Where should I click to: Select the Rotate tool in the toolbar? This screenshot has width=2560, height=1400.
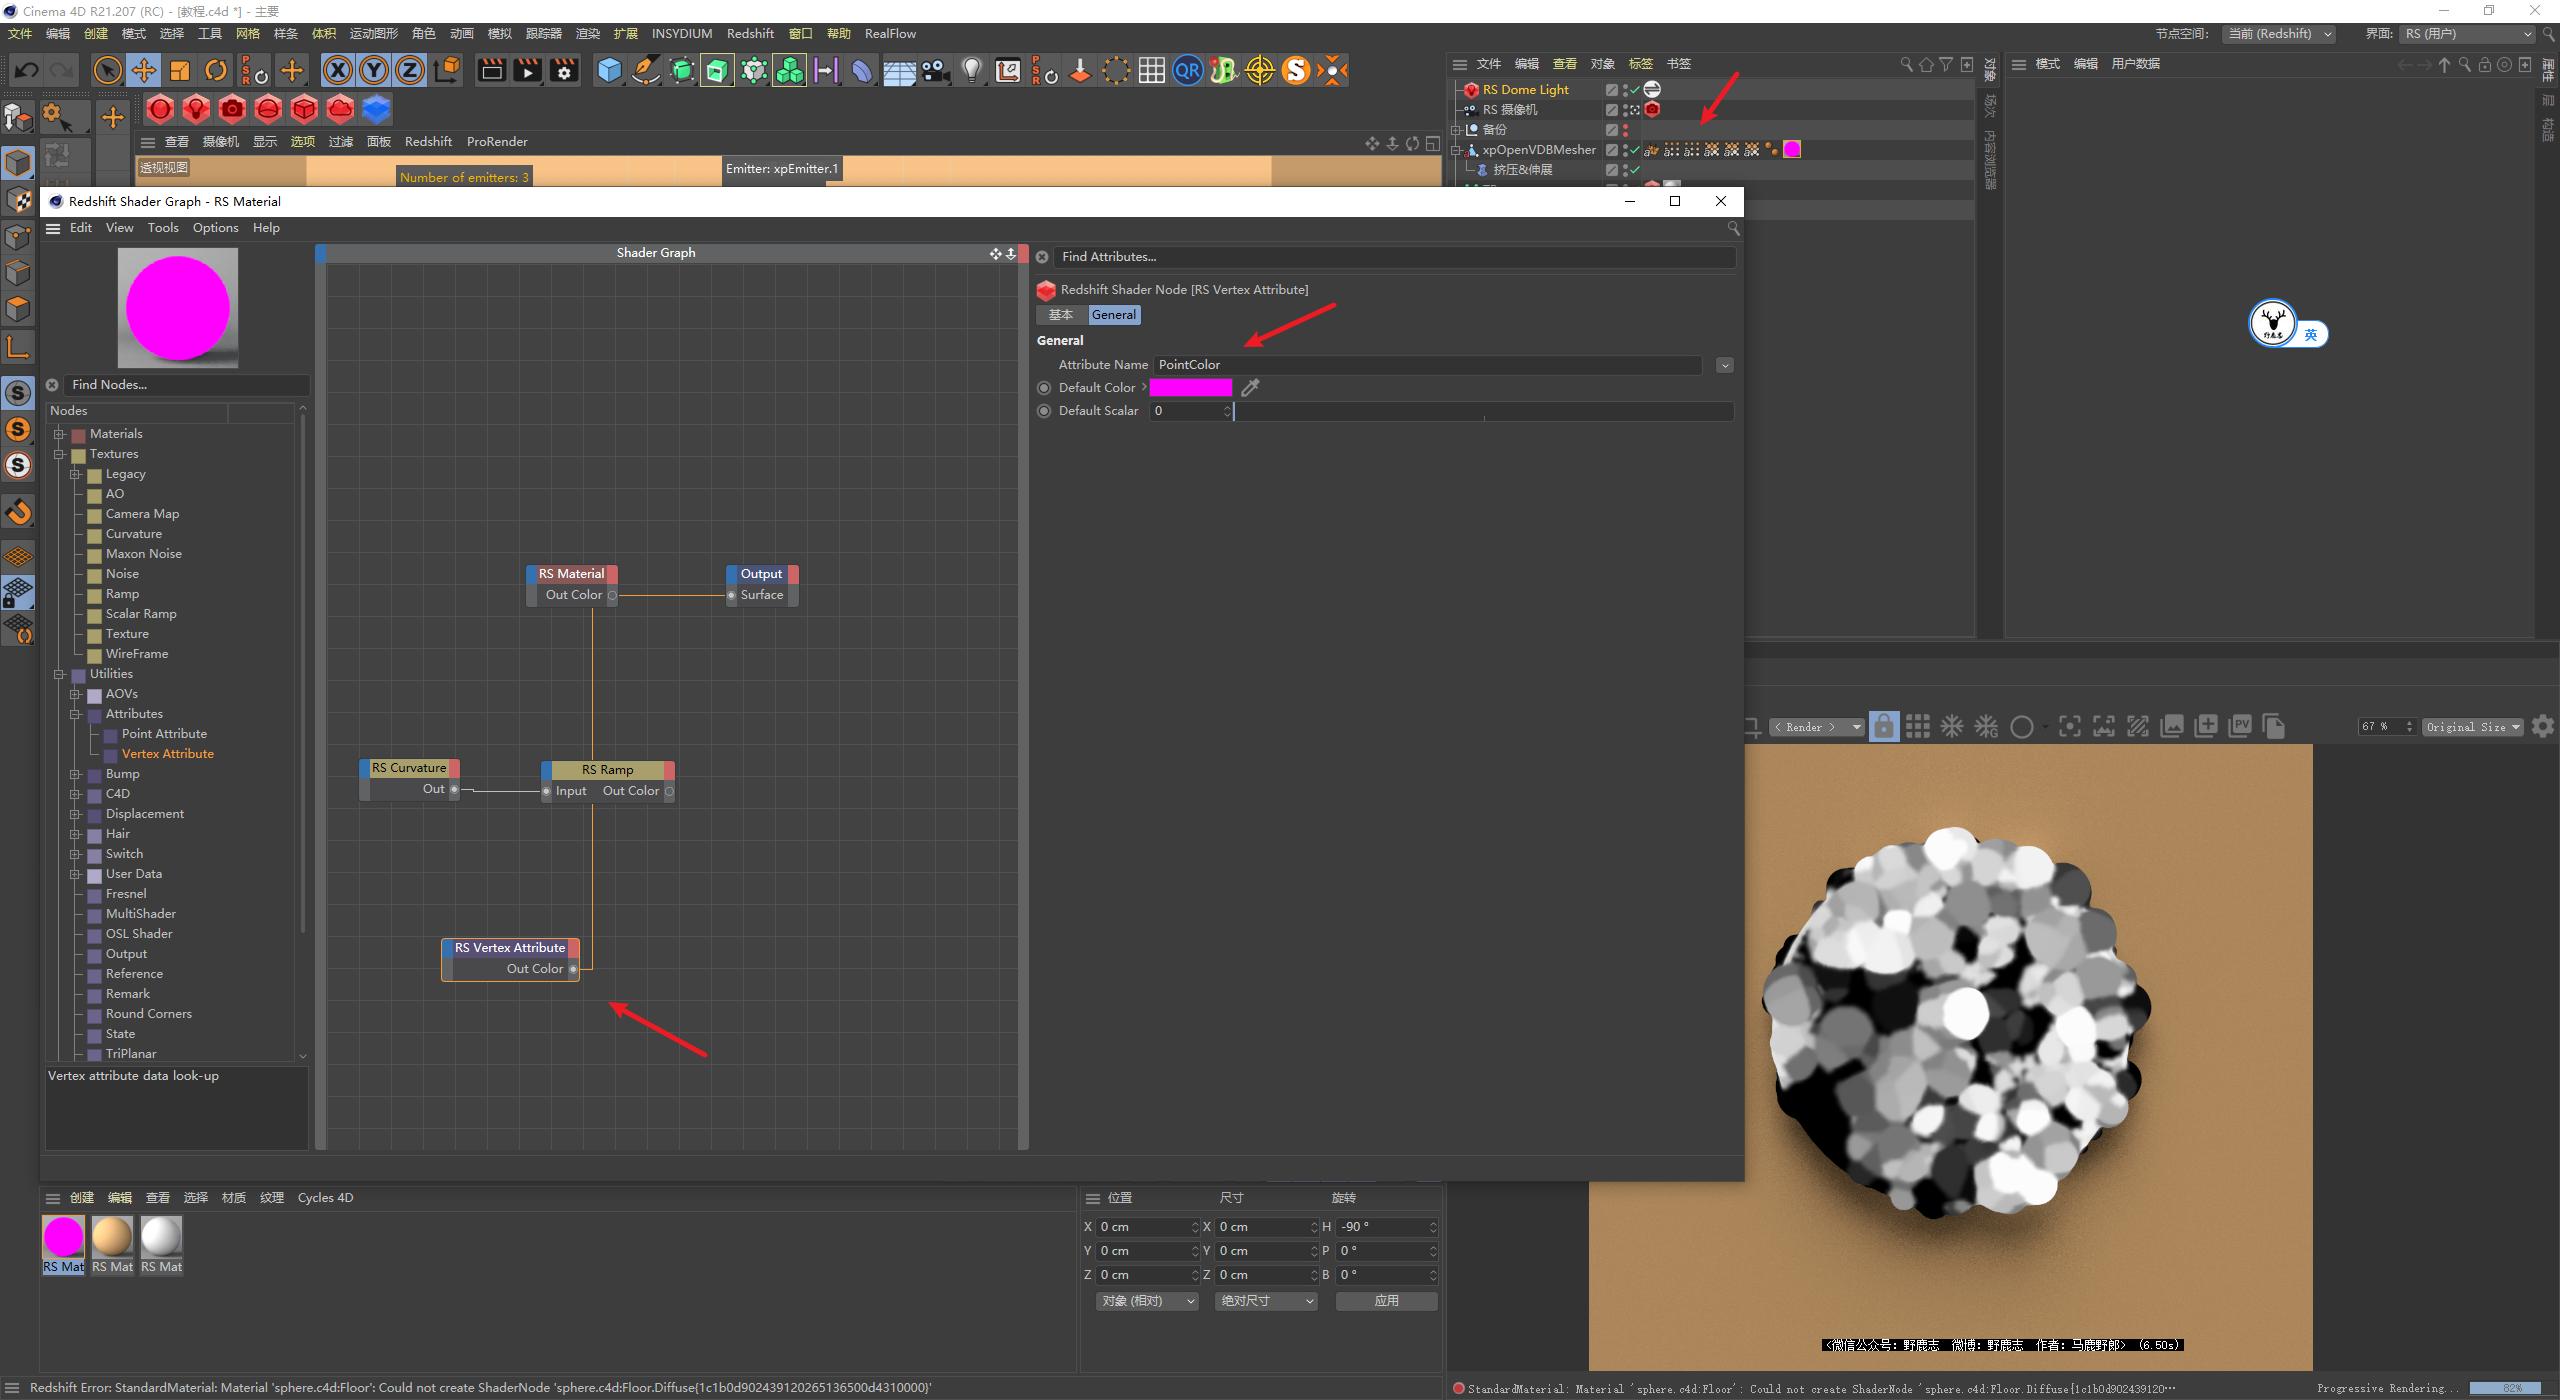216,70
